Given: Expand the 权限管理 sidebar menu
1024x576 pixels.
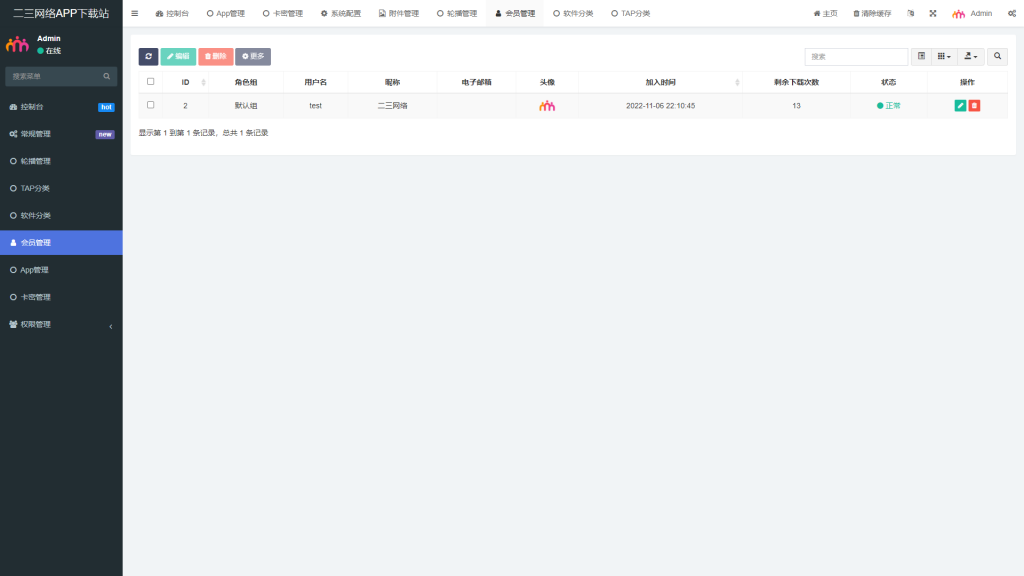Looking at the screenshot, I should coord(61,324).
